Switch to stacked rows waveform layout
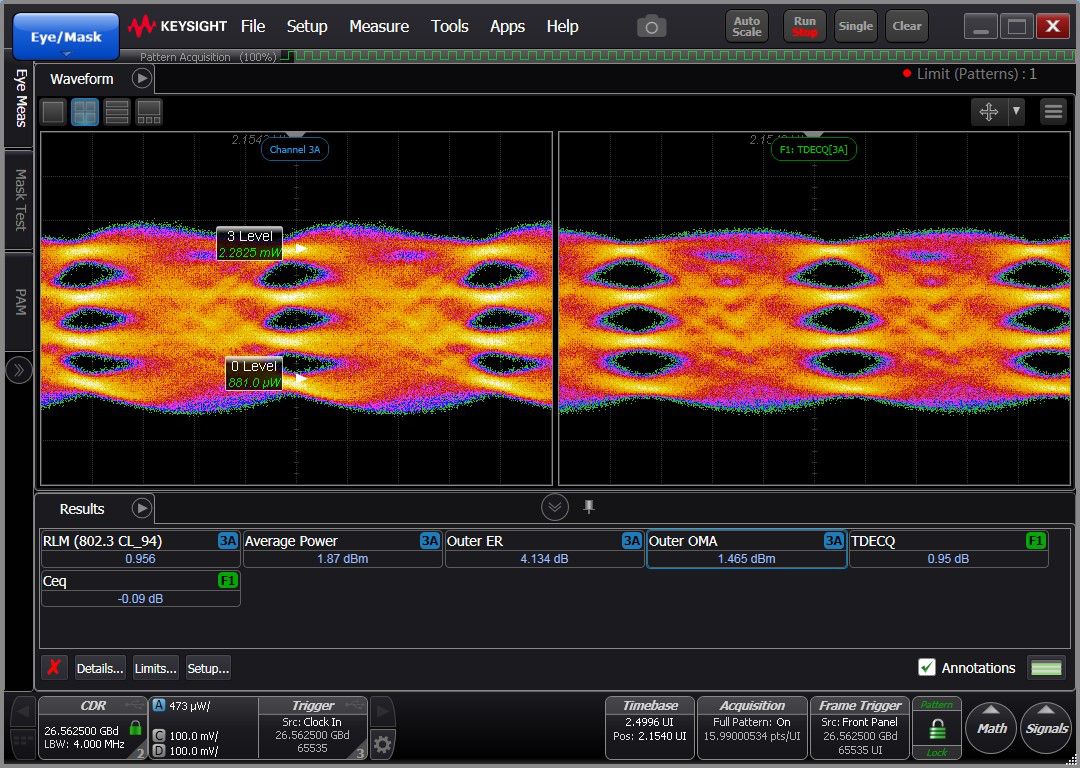Viewport: 1080px width, 768px height. click(x=117, y=112)
